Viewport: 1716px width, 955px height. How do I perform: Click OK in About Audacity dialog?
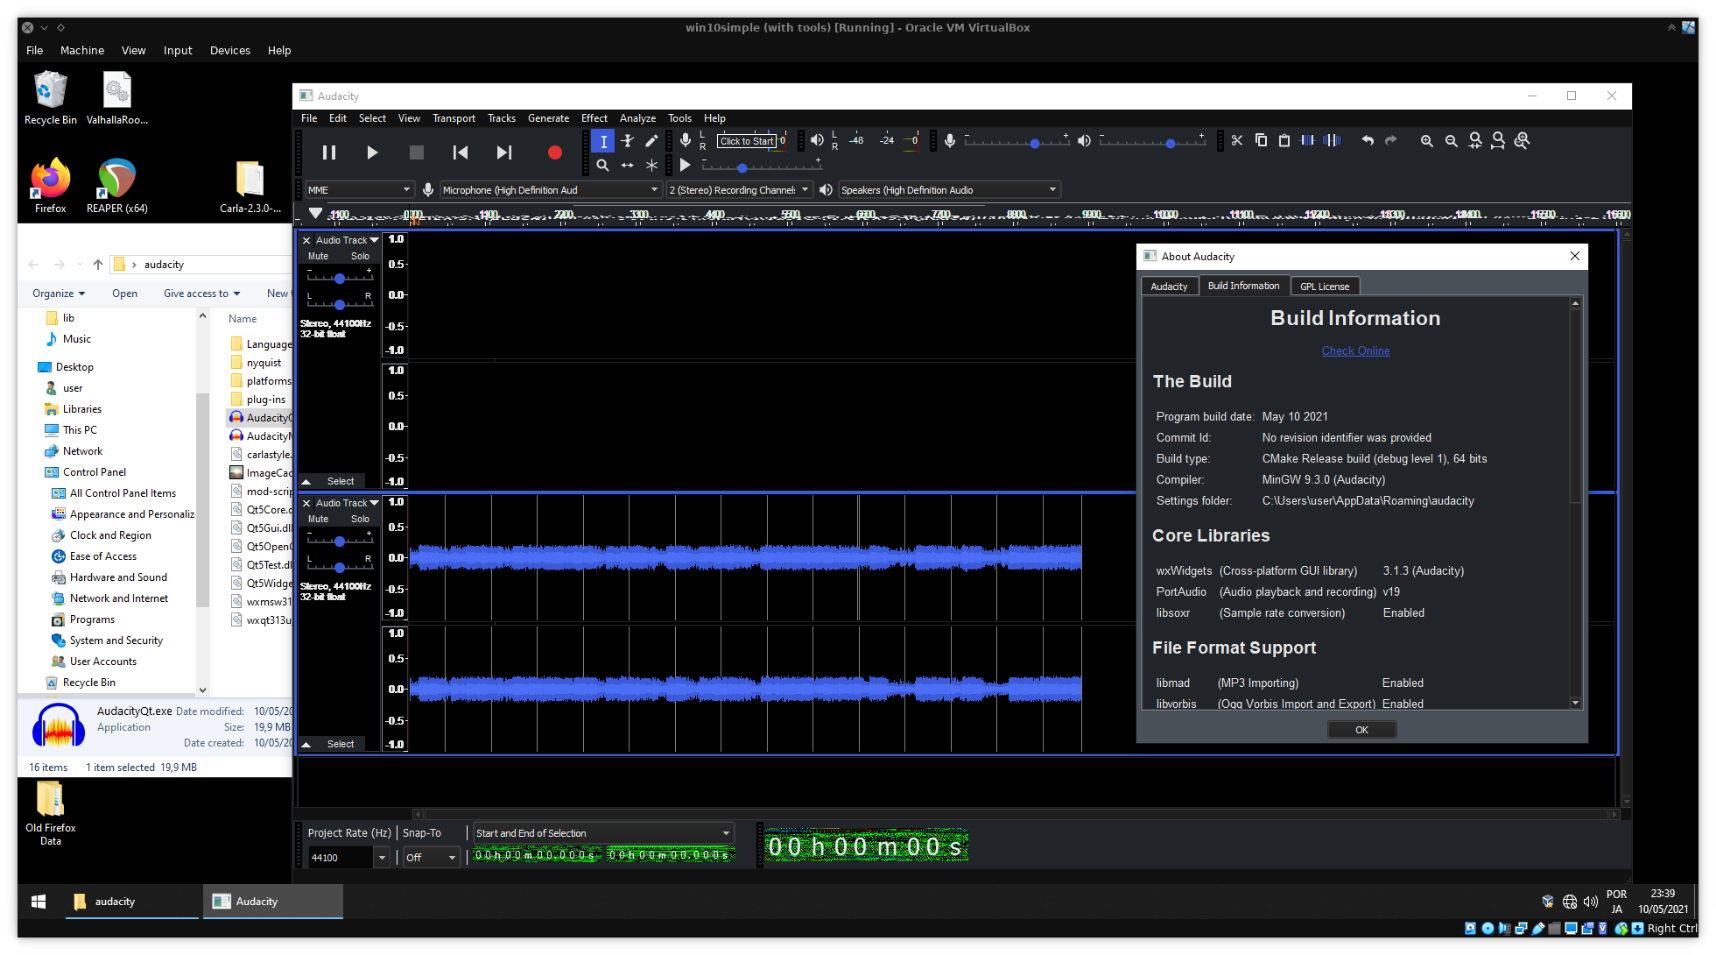tap(1361, 730)
